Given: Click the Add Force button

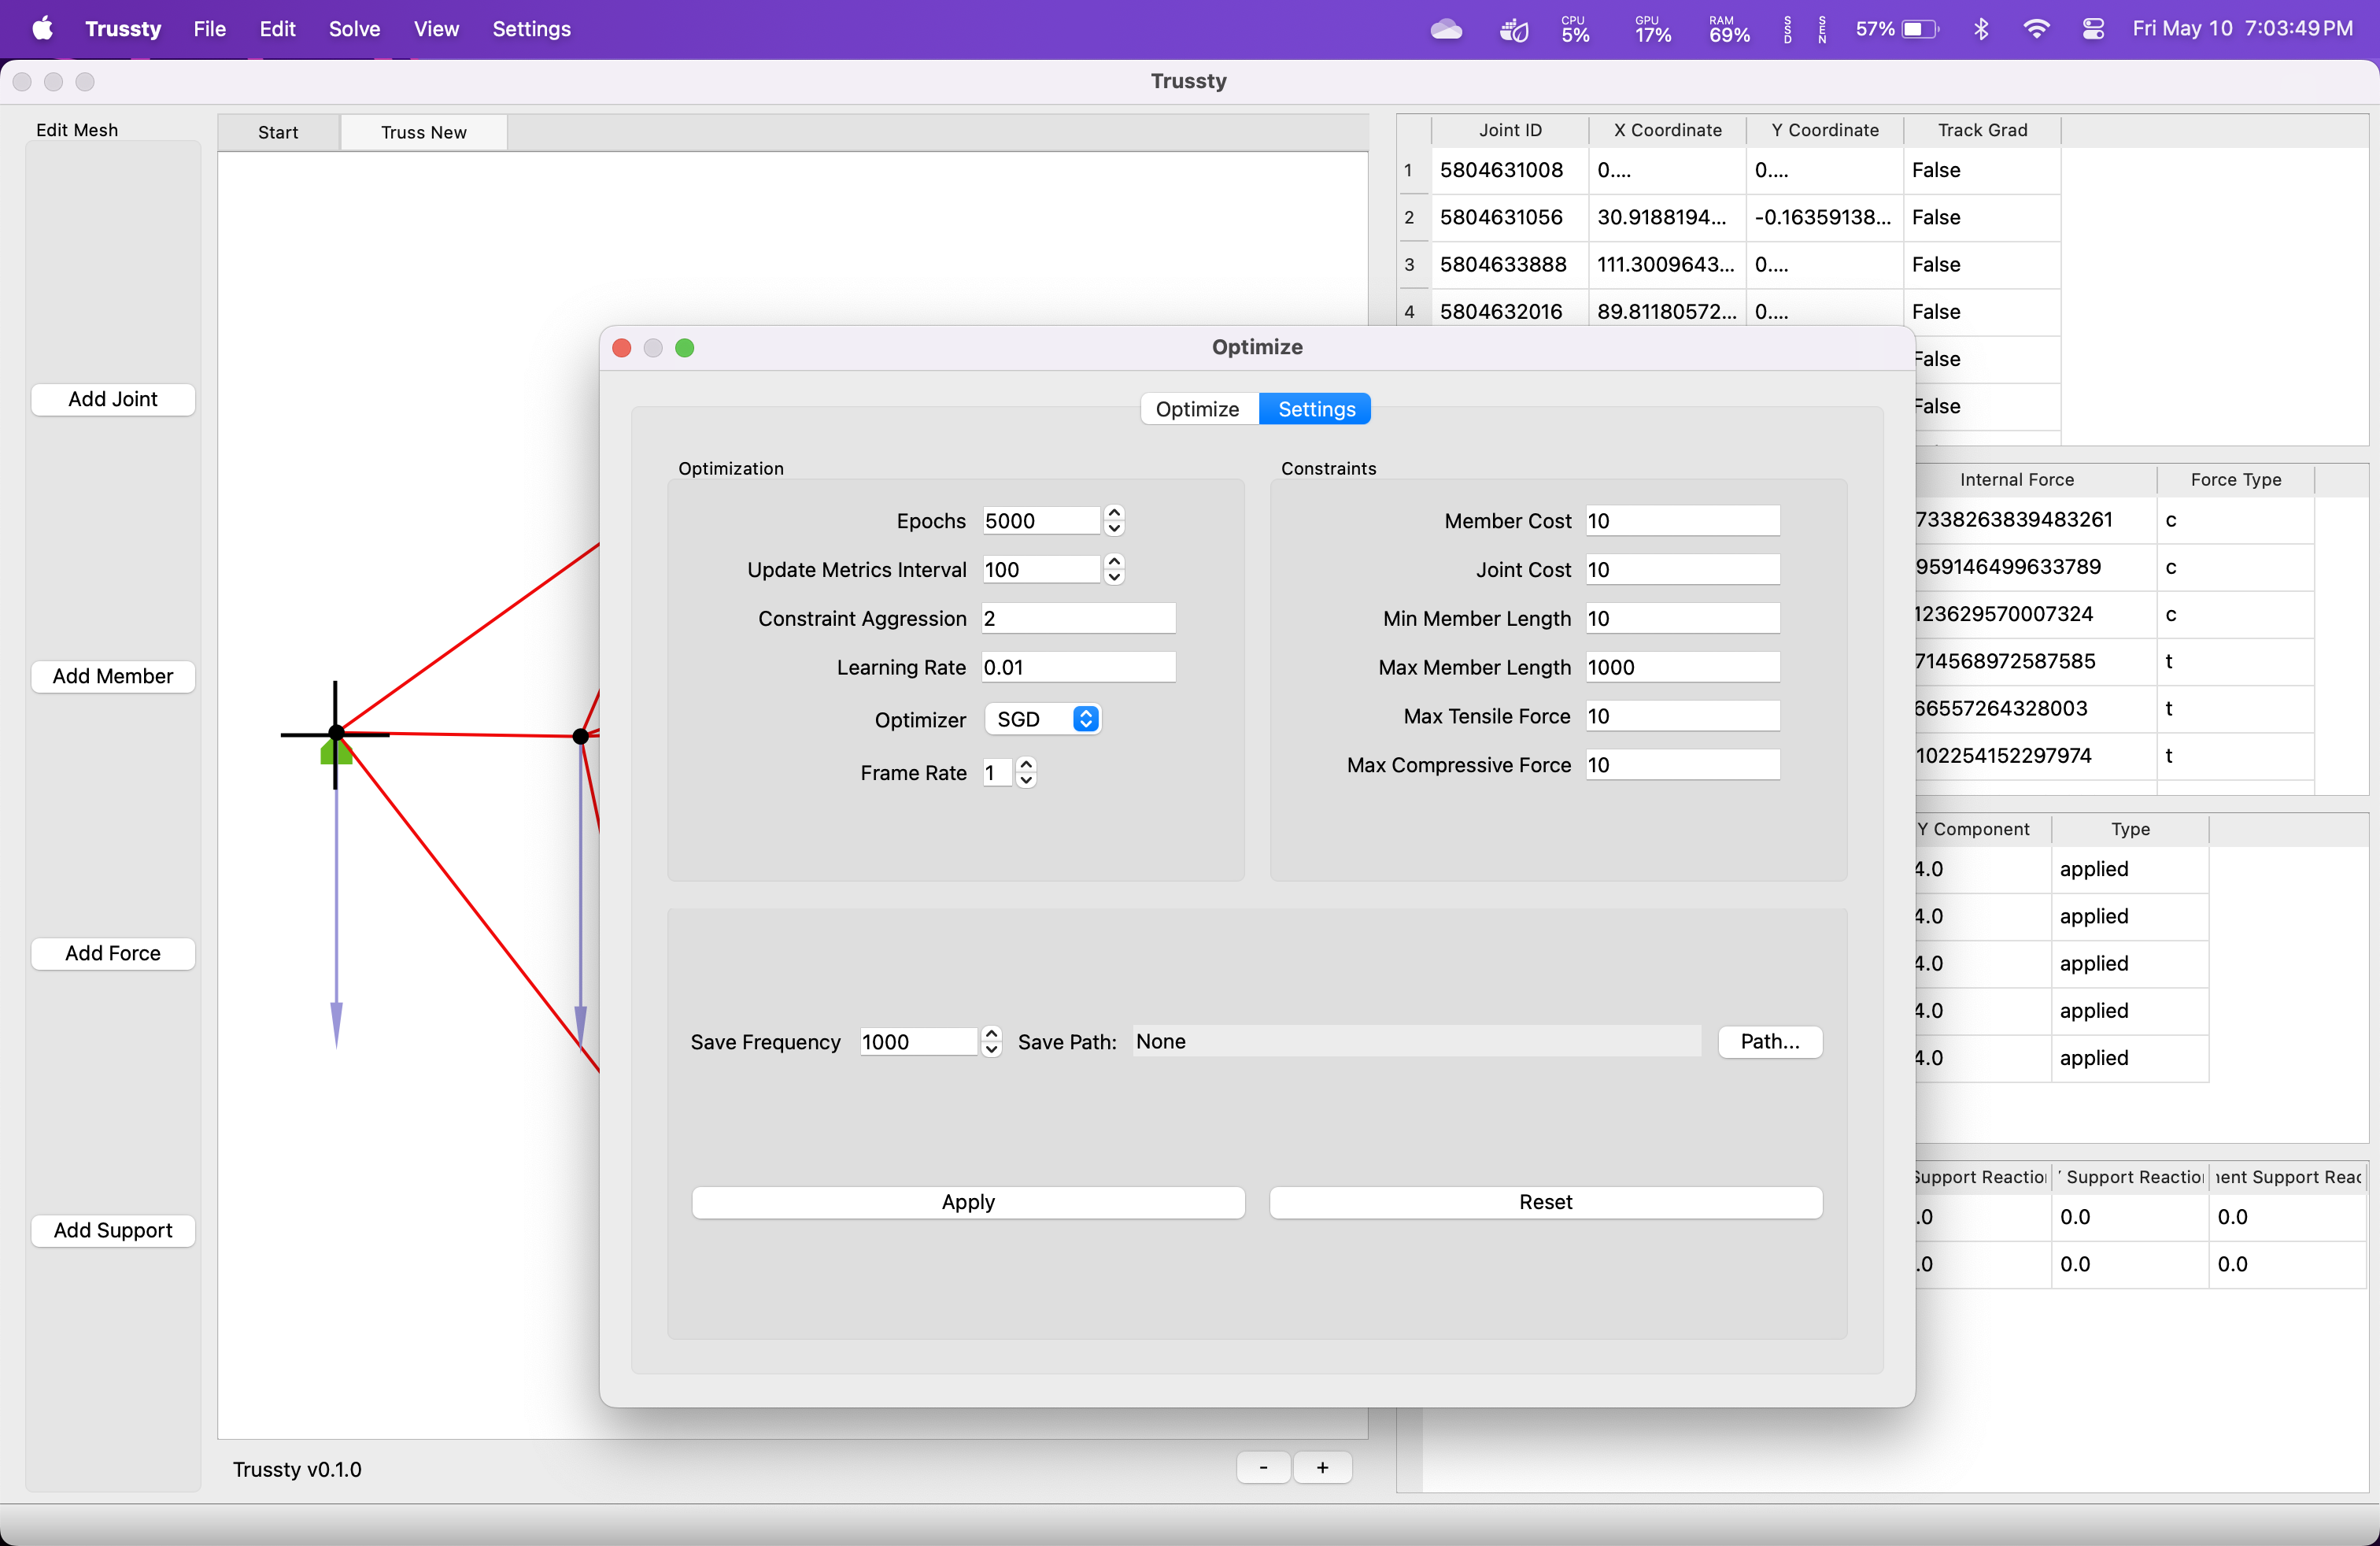Looking at the screenshot, I should point(113,953).
